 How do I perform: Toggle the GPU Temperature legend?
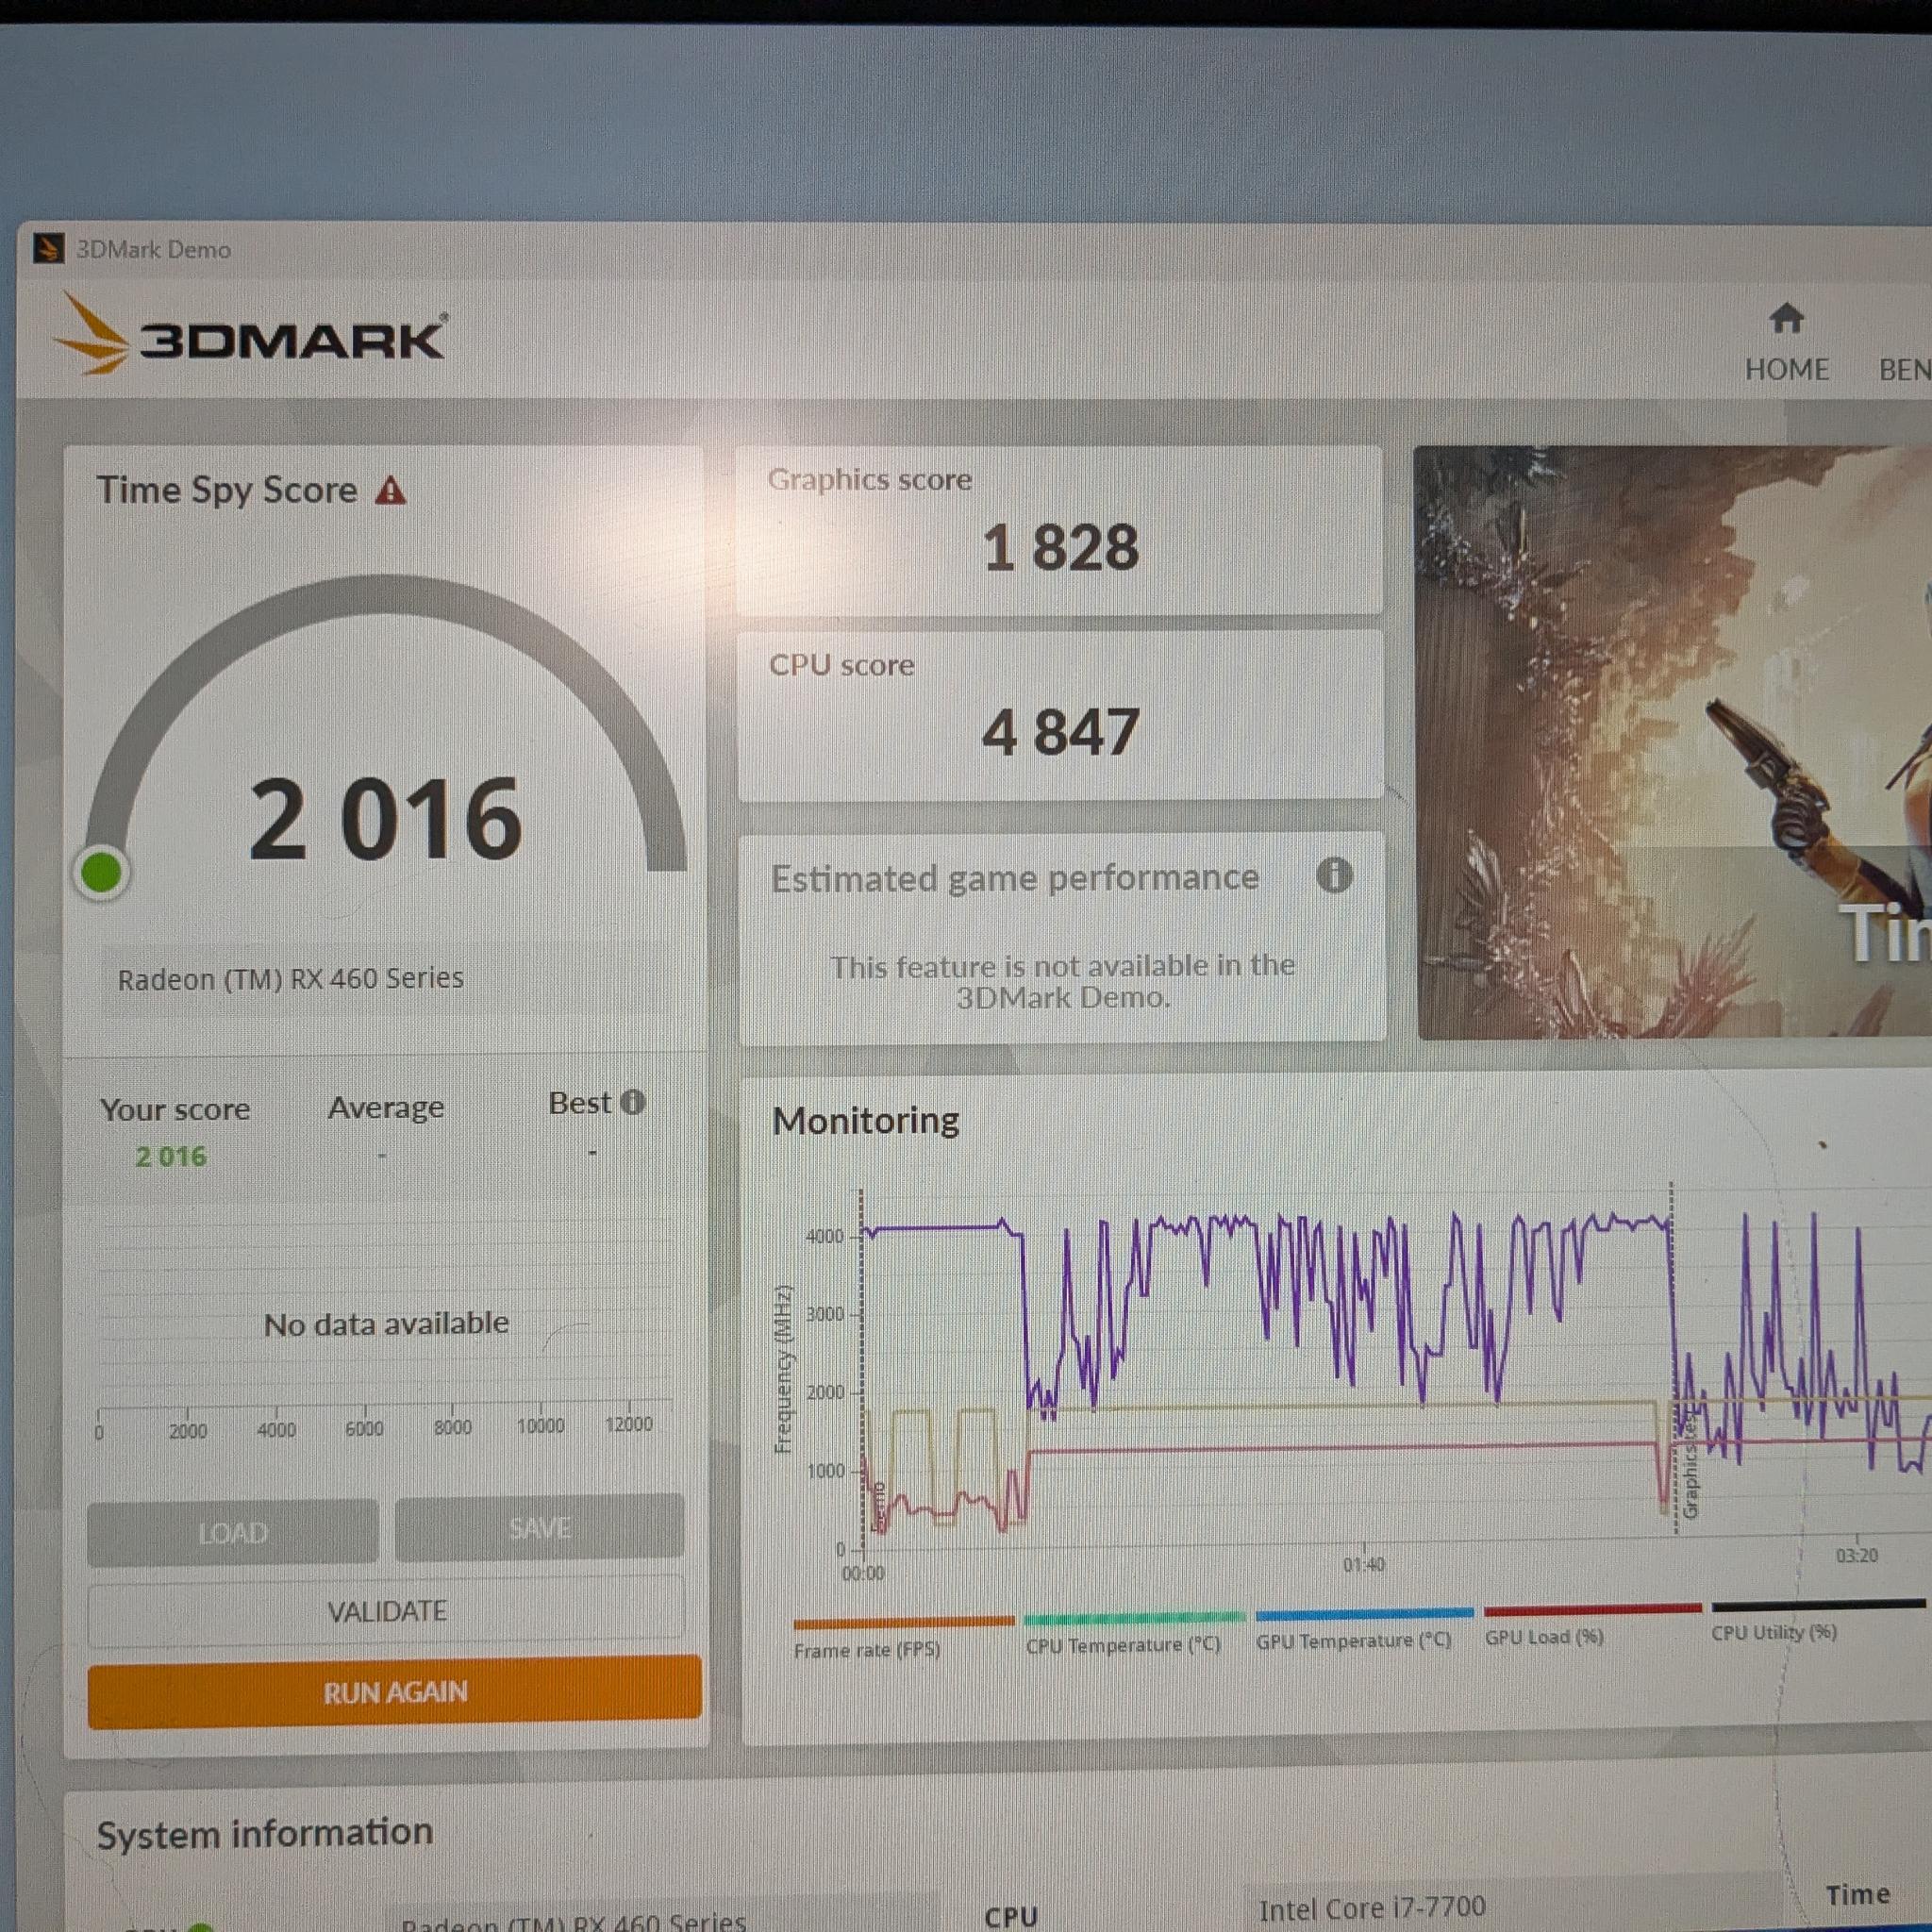click(1363, 1629)
